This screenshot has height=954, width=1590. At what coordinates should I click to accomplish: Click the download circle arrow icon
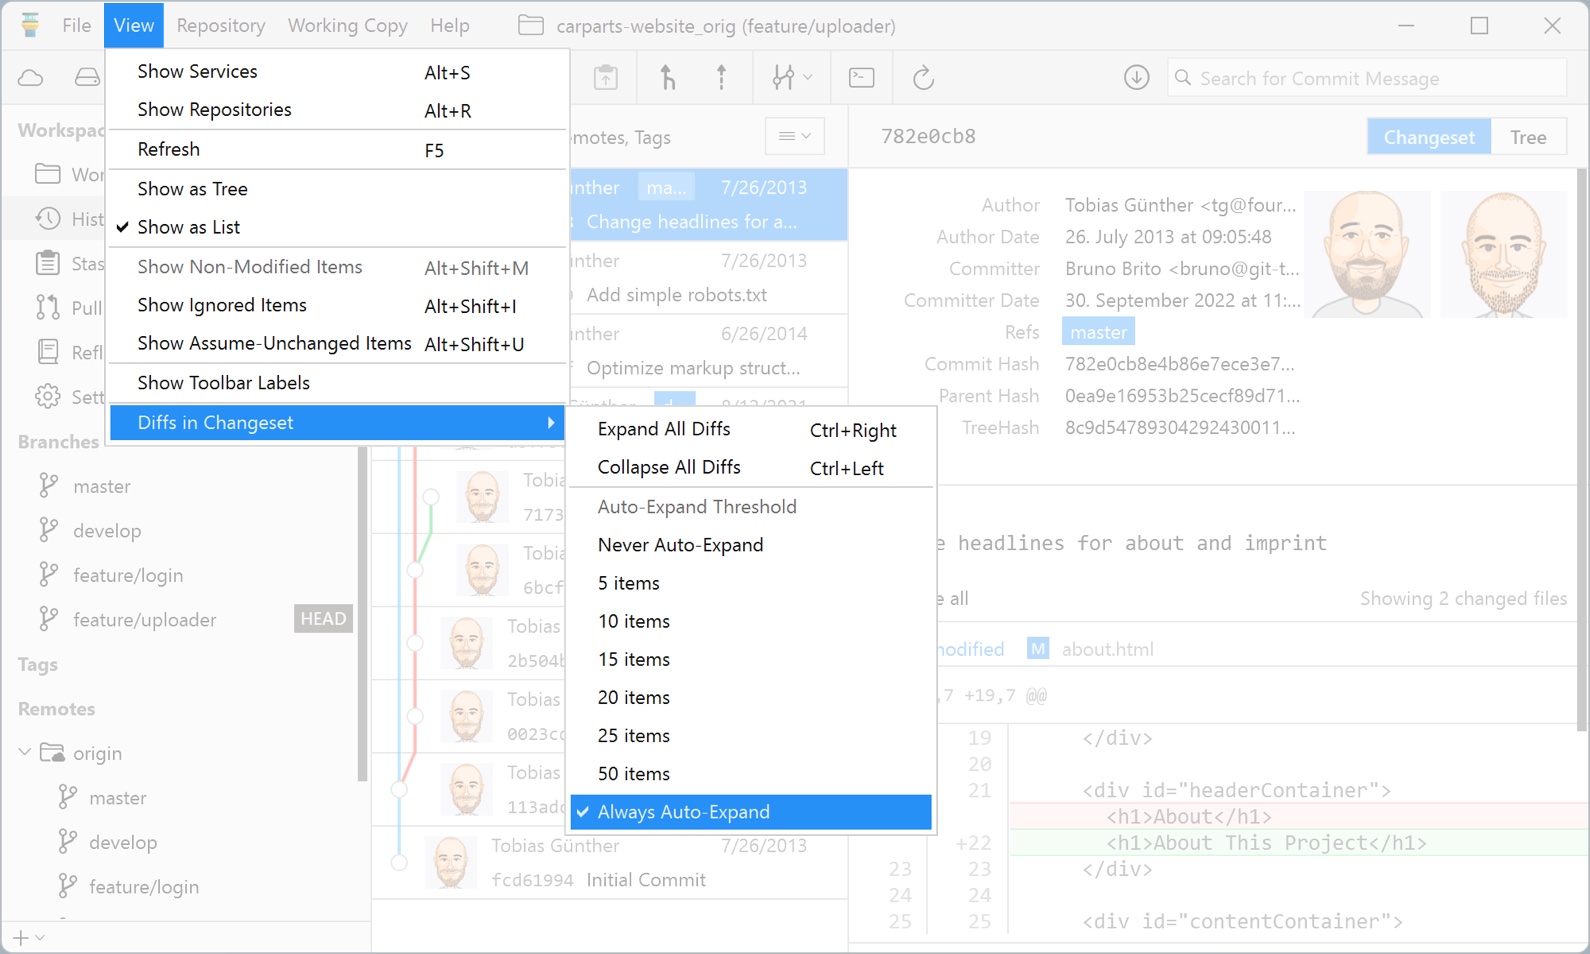(1136, 78)
